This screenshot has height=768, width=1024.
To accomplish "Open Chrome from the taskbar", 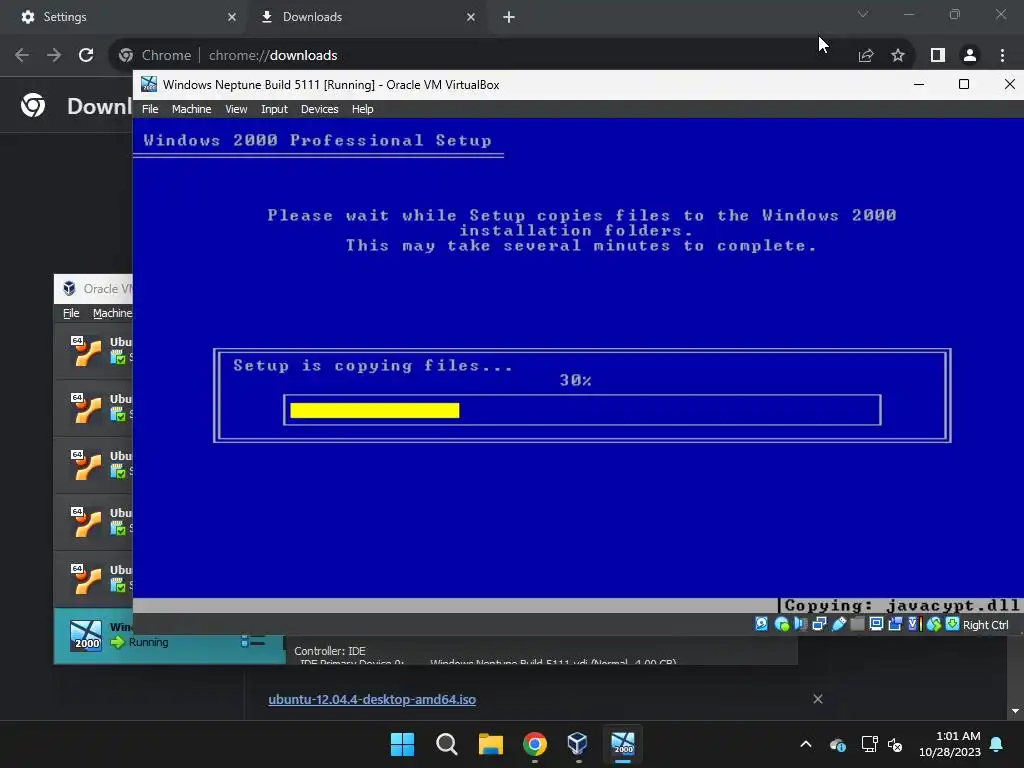I will [x=534, y=744].
